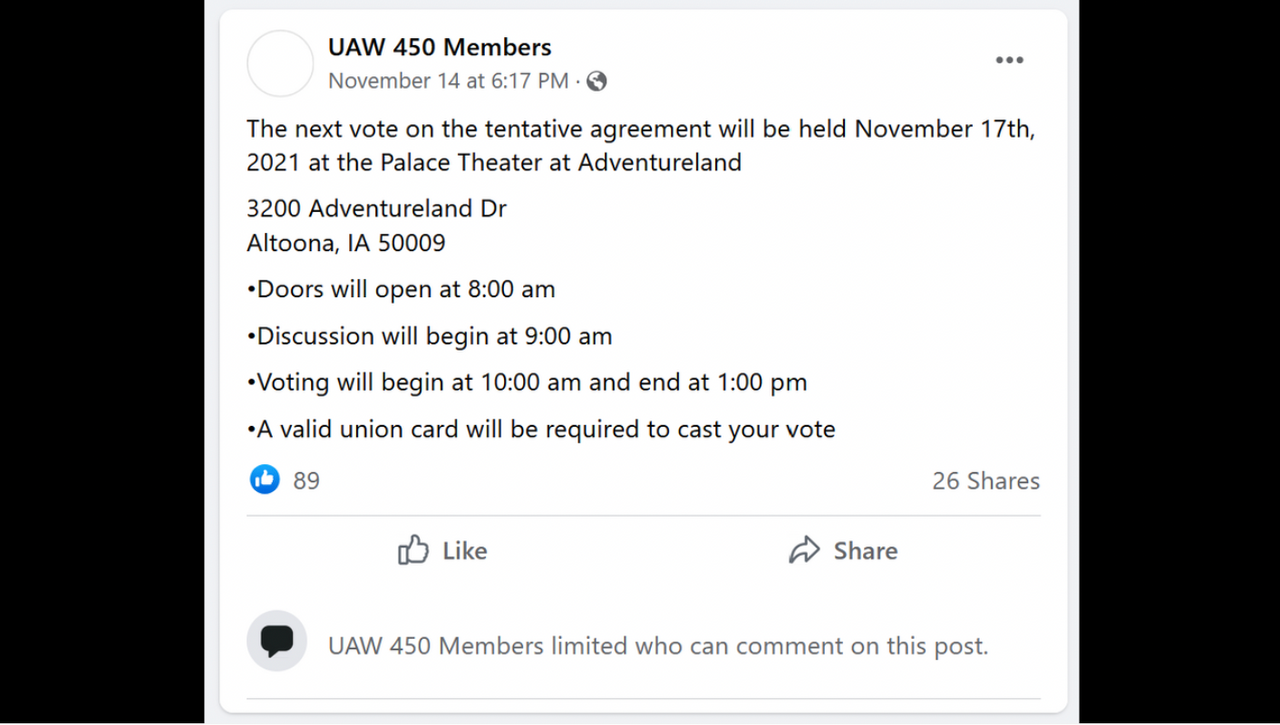1280x725 pixels.
Task: Click the Discussion will begin at 9:00 am line
Action: 429,336
